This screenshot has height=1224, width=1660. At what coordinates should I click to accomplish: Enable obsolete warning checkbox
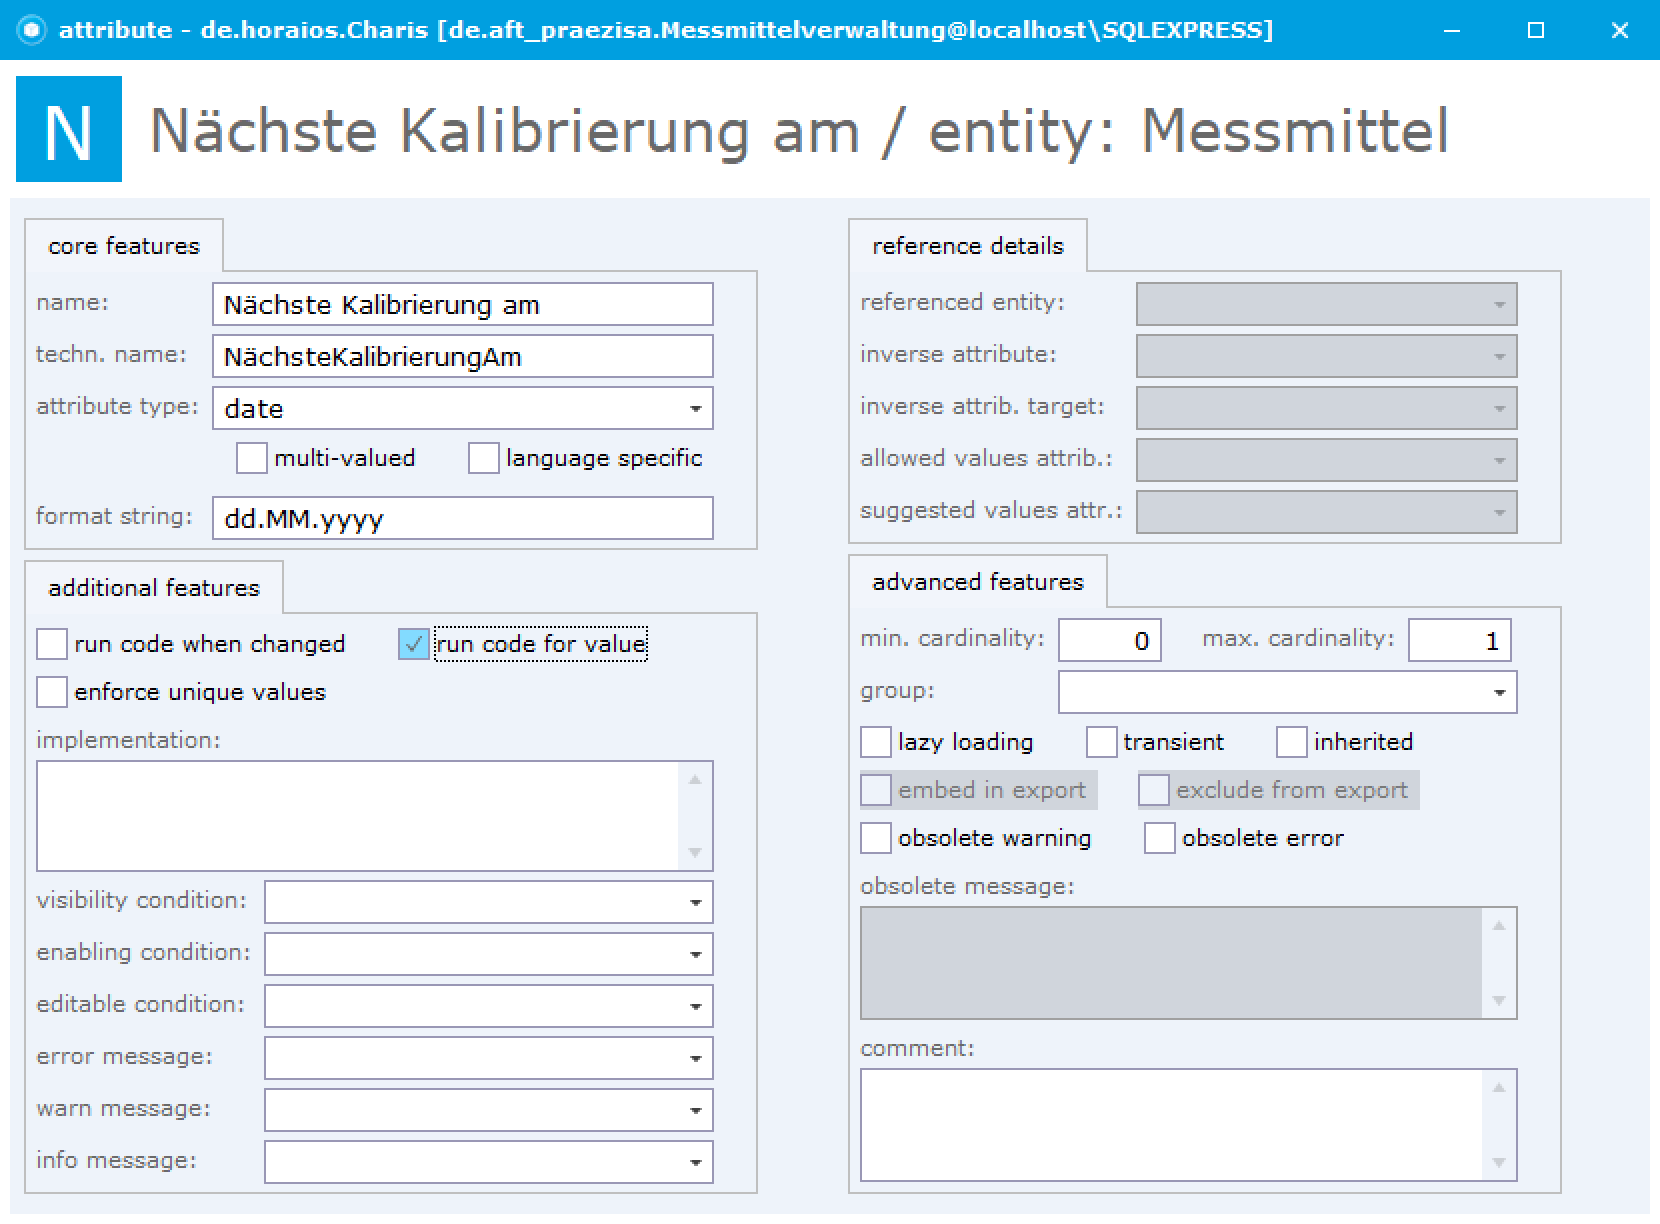tap(876, 838)
